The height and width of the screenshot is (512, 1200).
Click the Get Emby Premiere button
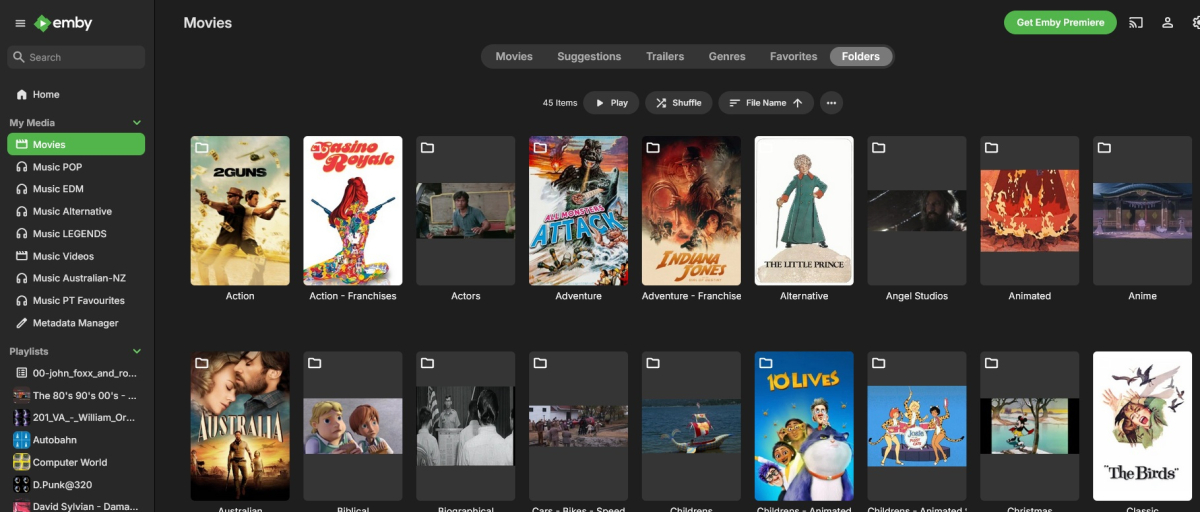(x=1060, y=23)
